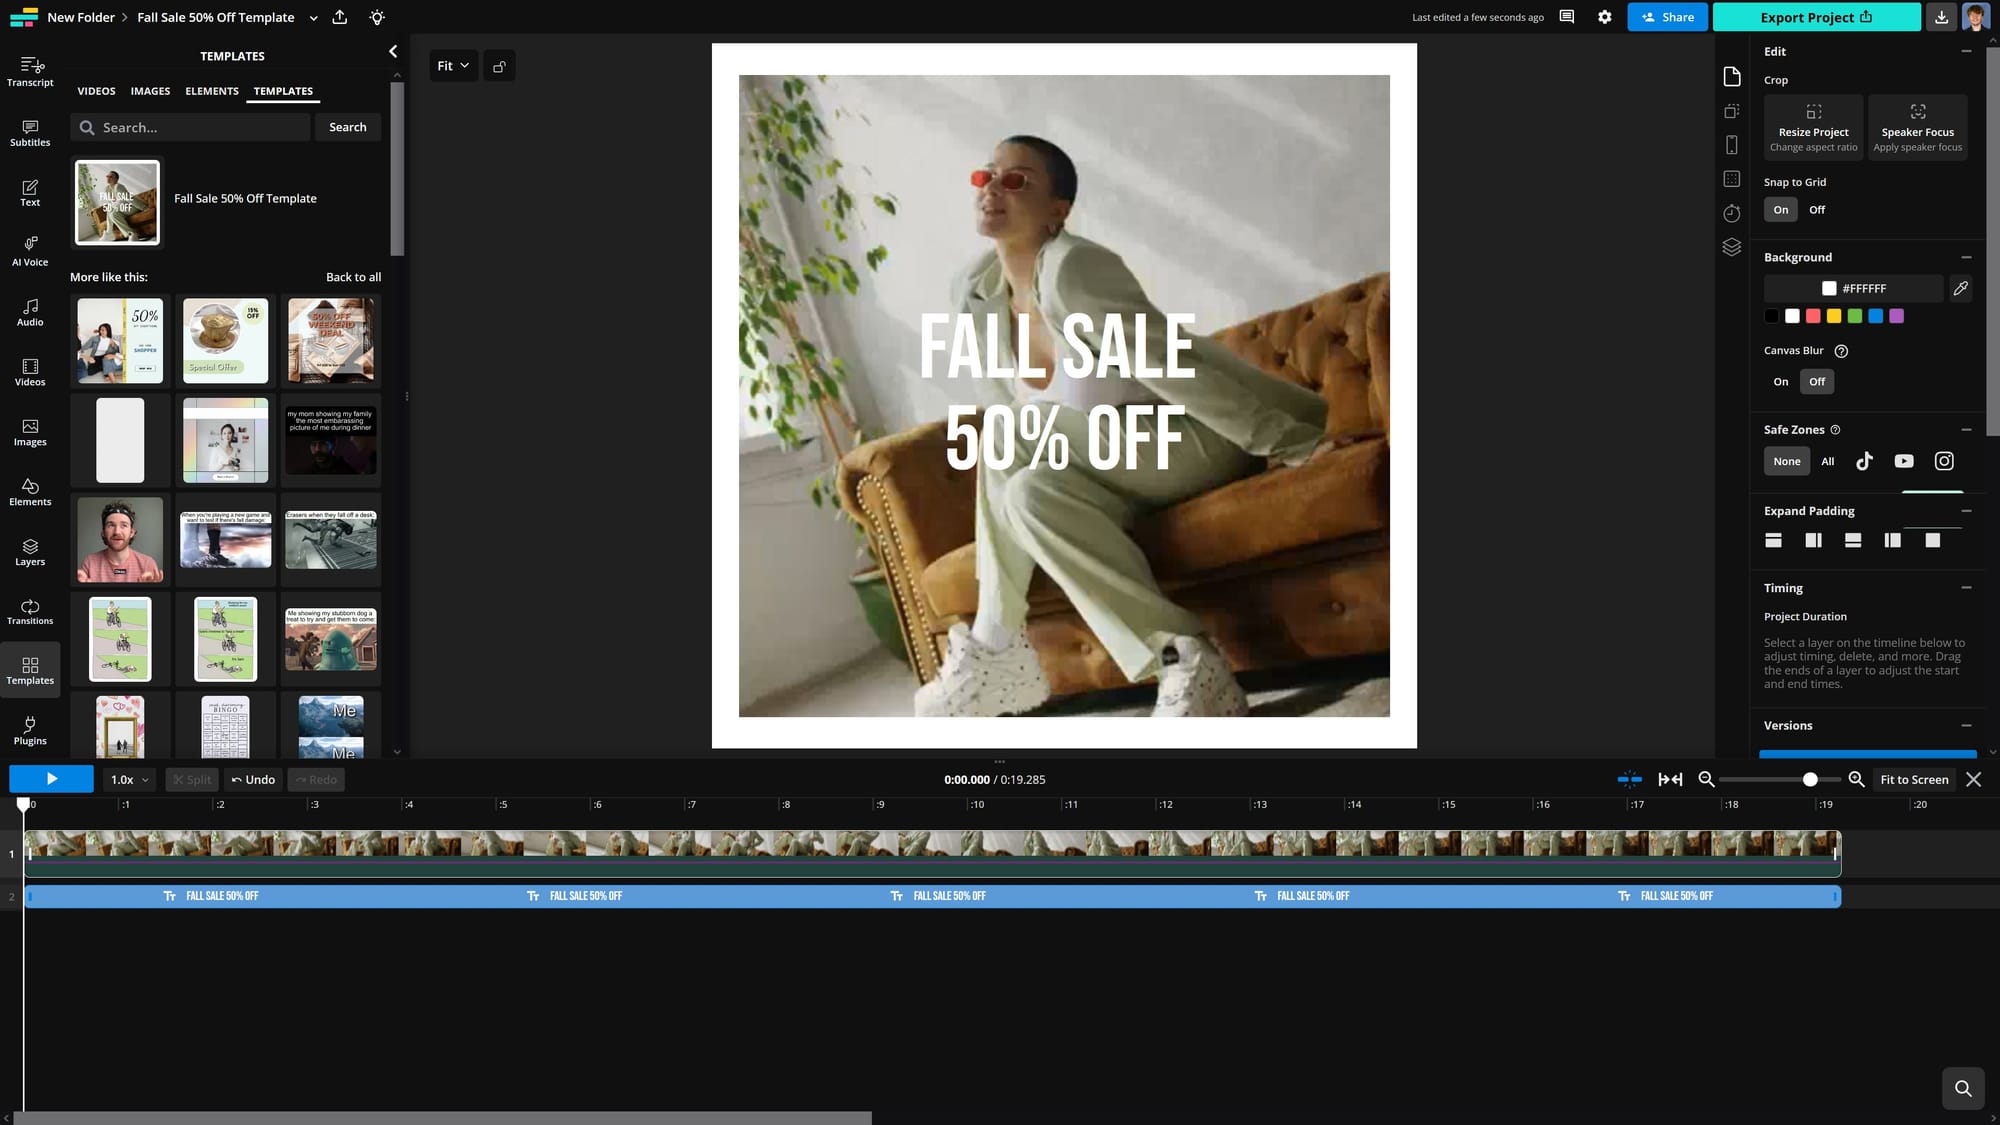Open the smart suggestions lightbulb in top bar

[377, 17]
